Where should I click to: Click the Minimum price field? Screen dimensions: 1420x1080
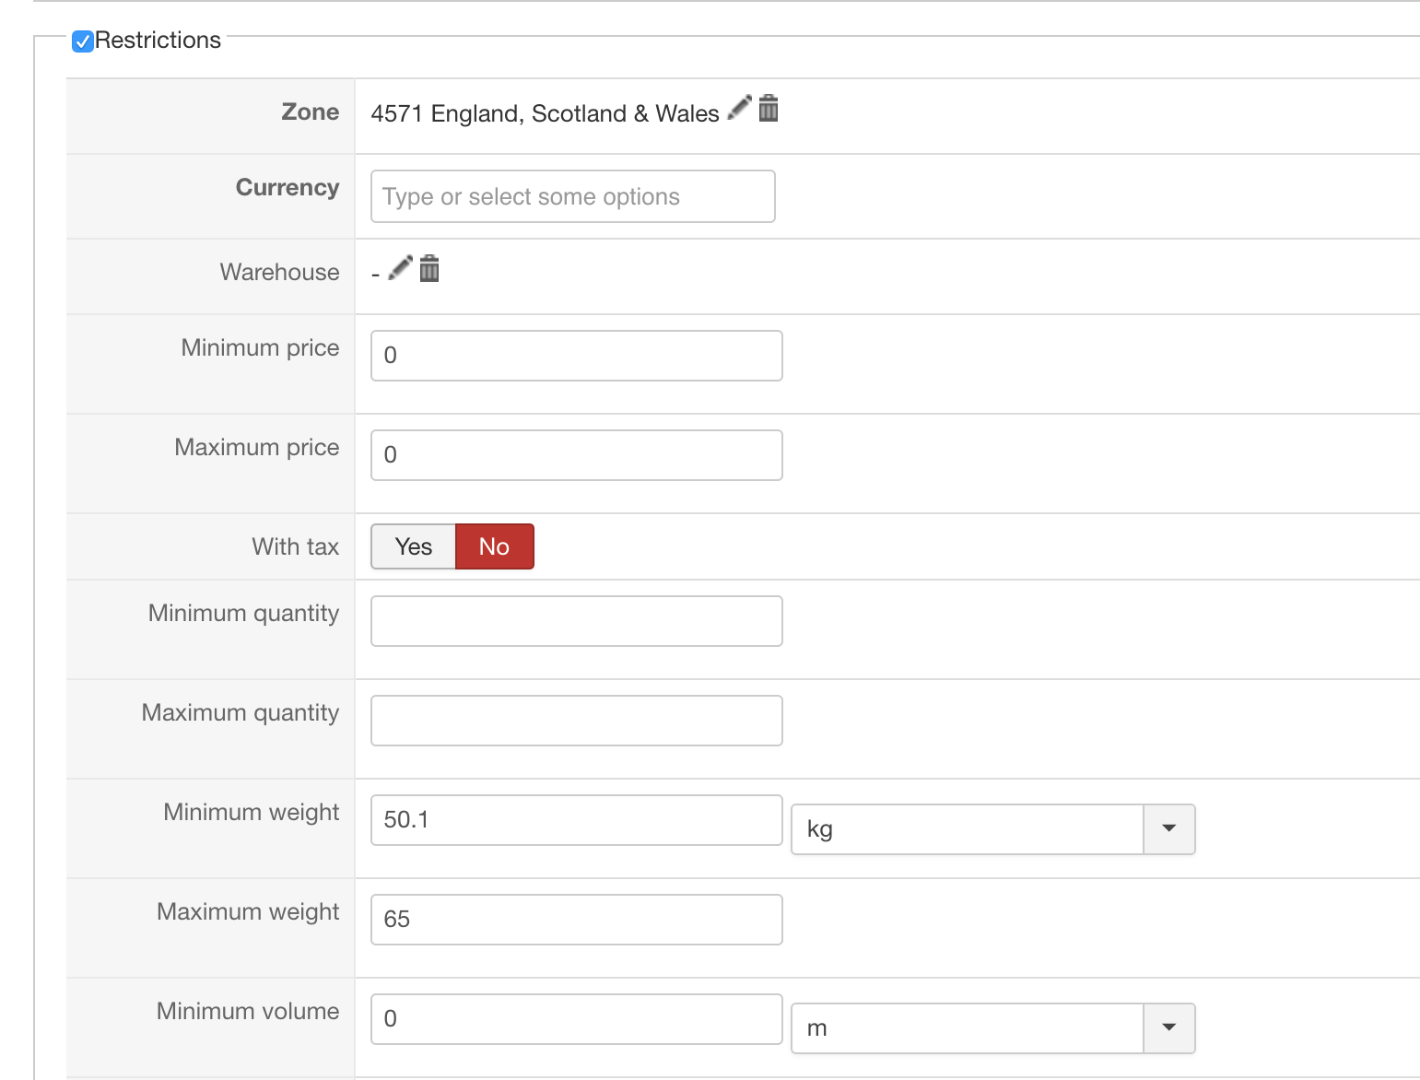576,356
